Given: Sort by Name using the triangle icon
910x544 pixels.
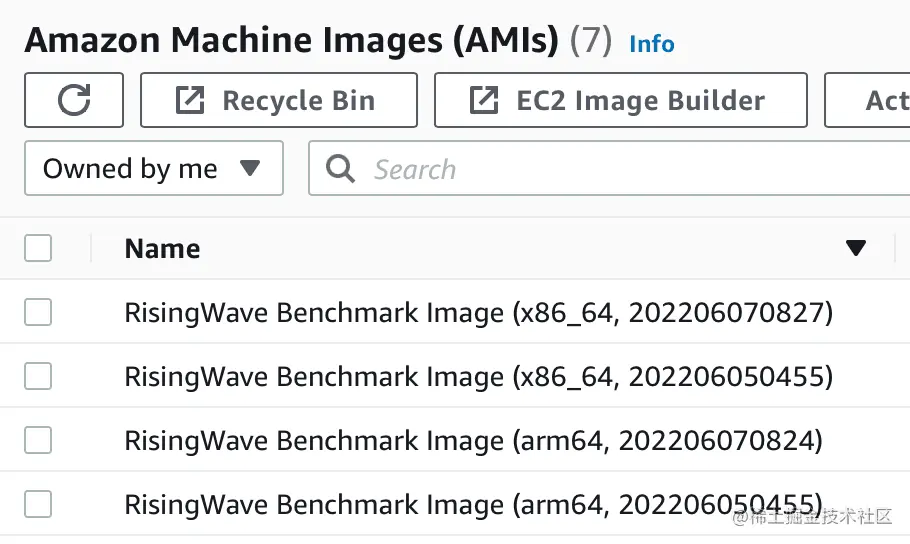Looking at the screenshot, I should coord(855,249).
